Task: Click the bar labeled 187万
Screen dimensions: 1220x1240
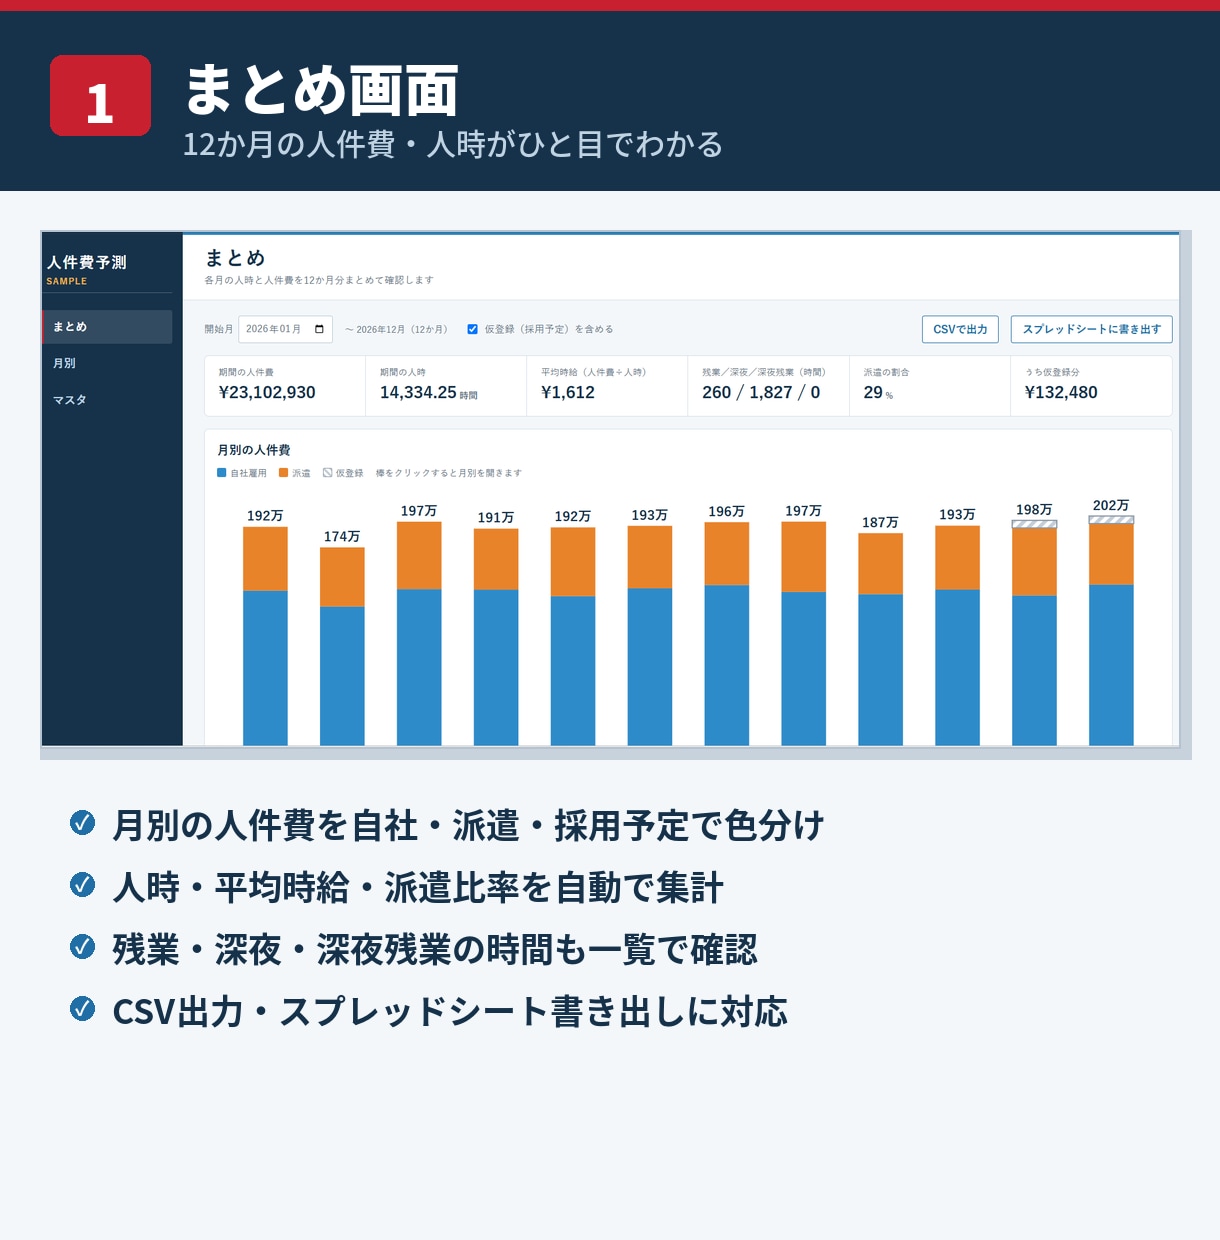Action: tap(880, 639)
